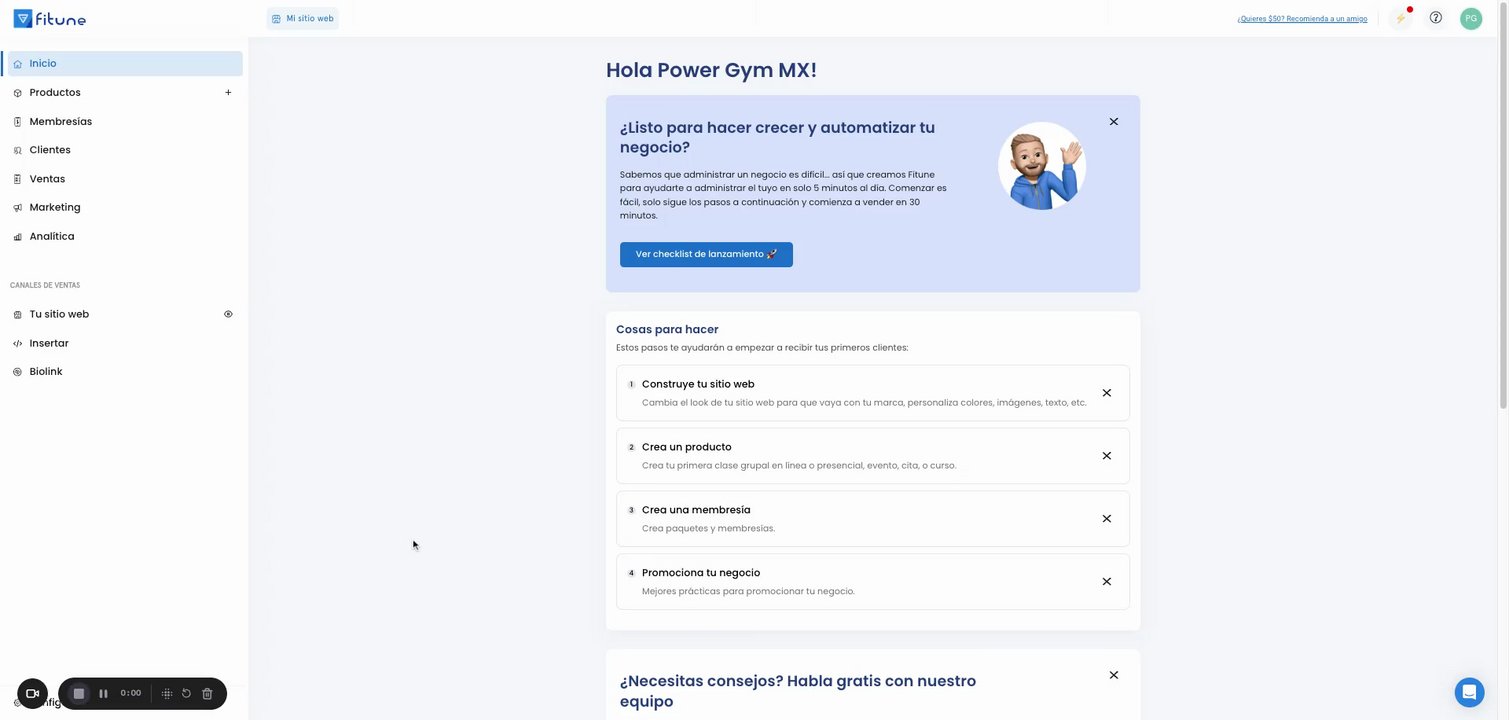Dismiss the Crea un producto step

click(x=1107, y=456)
